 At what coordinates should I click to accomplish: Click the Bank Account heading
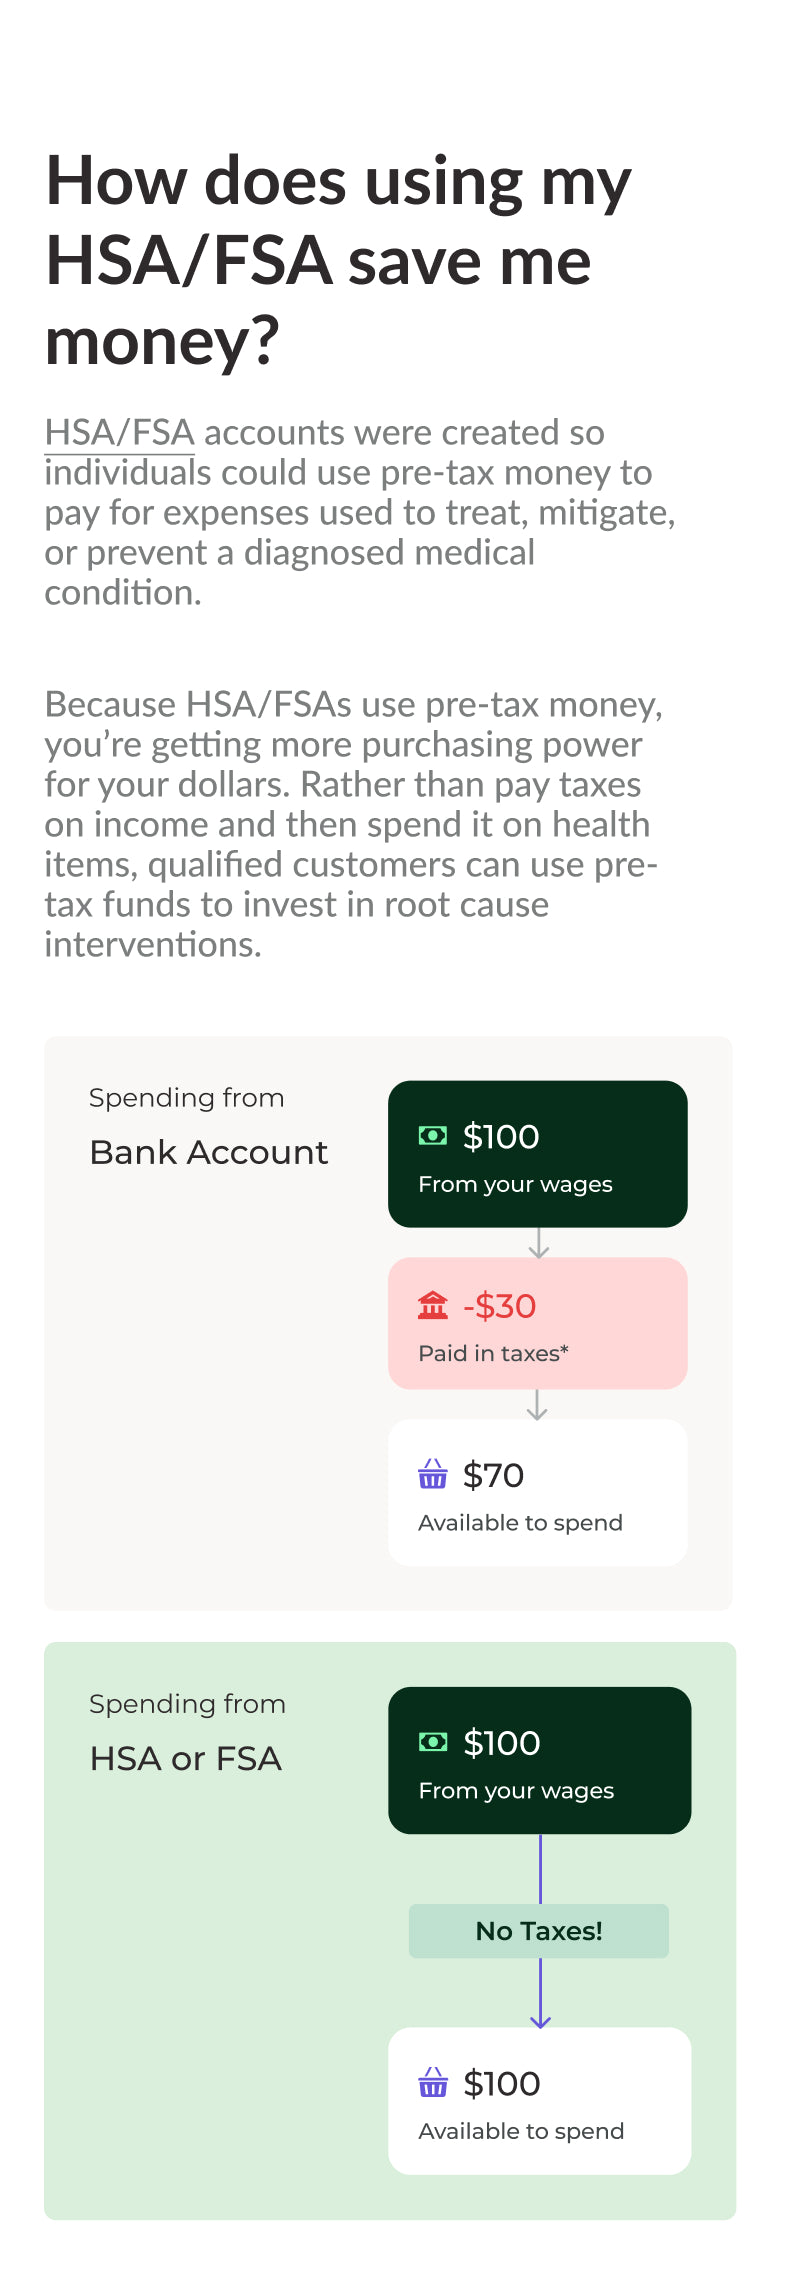pyautogui.click(x=209, y=1153)
